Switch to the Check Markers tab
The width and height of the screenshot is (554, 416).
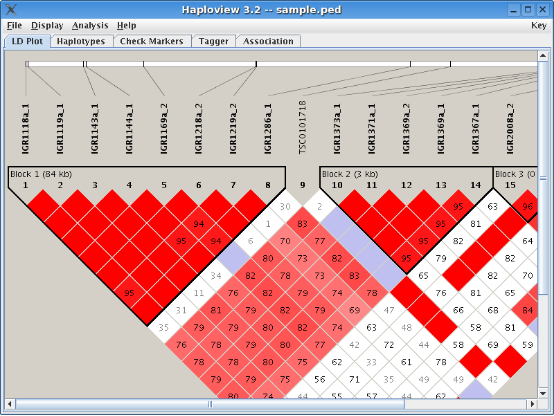[152, 41]
